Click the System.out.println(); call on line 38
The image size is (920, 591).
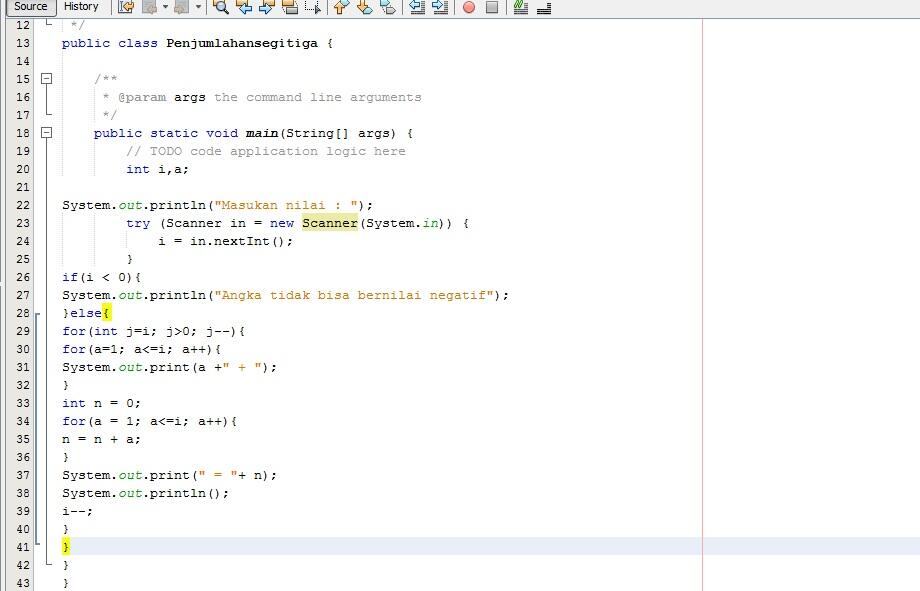pyautogui.click(x=146, y=493)
